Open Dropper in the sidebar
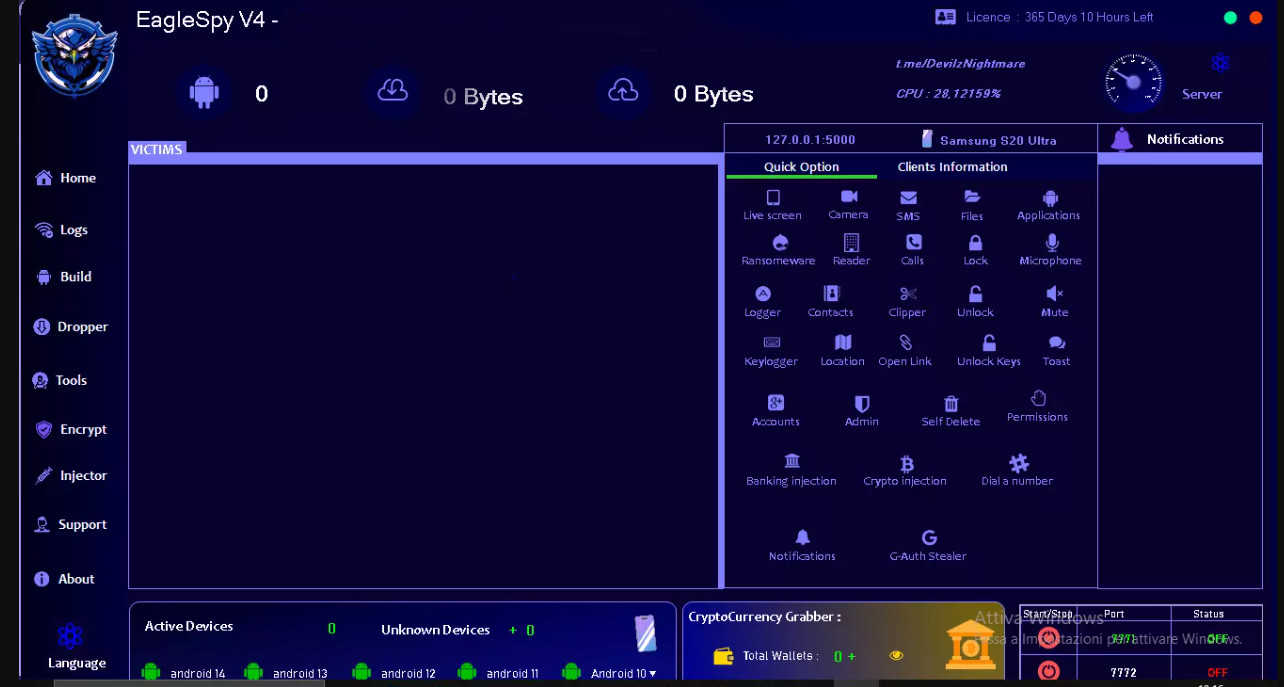 [70, 327]
